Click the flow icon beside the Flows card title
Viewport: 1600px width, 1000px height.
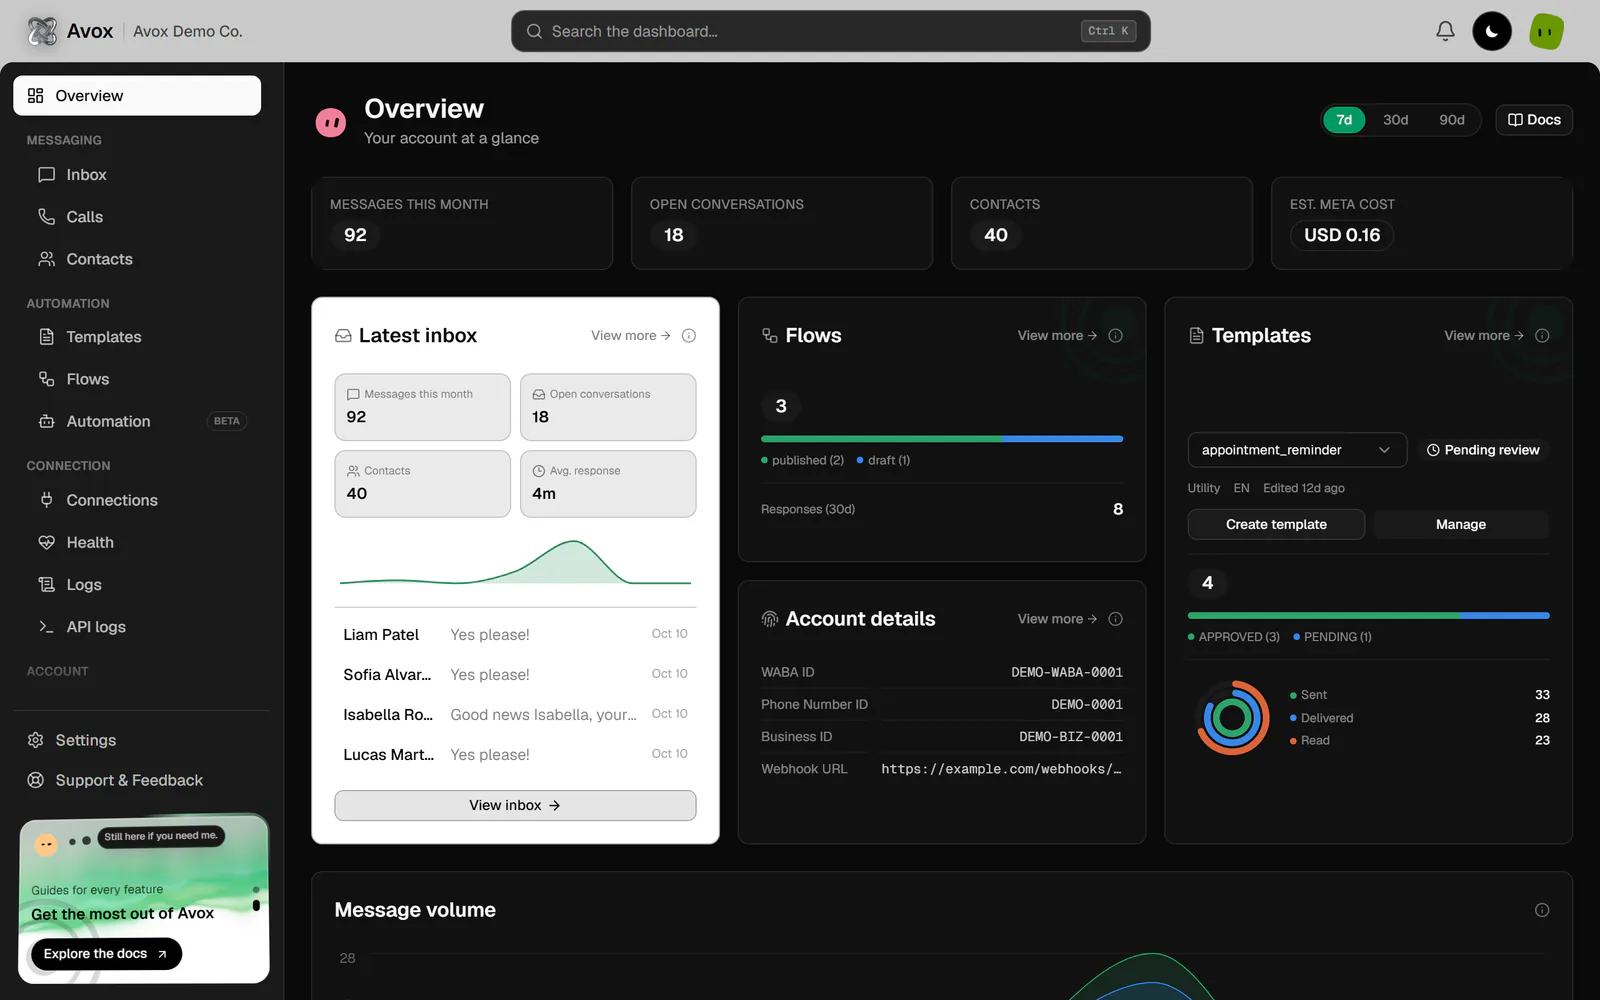(770, 336)
